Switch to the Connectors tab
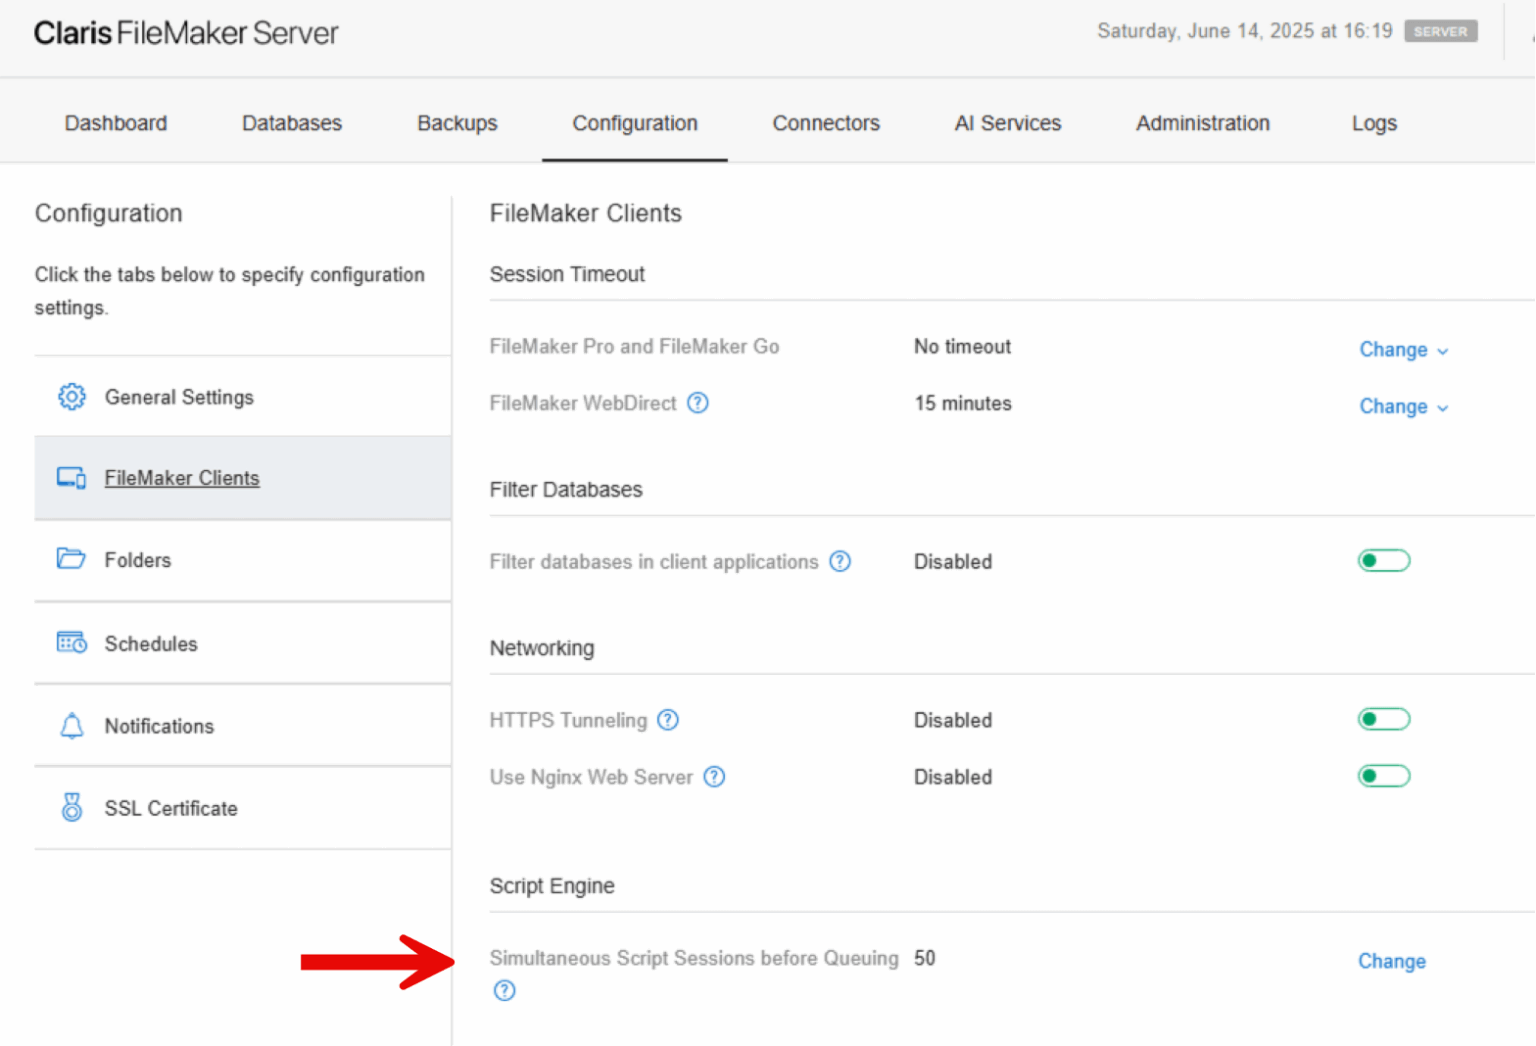 coord(826,123)
